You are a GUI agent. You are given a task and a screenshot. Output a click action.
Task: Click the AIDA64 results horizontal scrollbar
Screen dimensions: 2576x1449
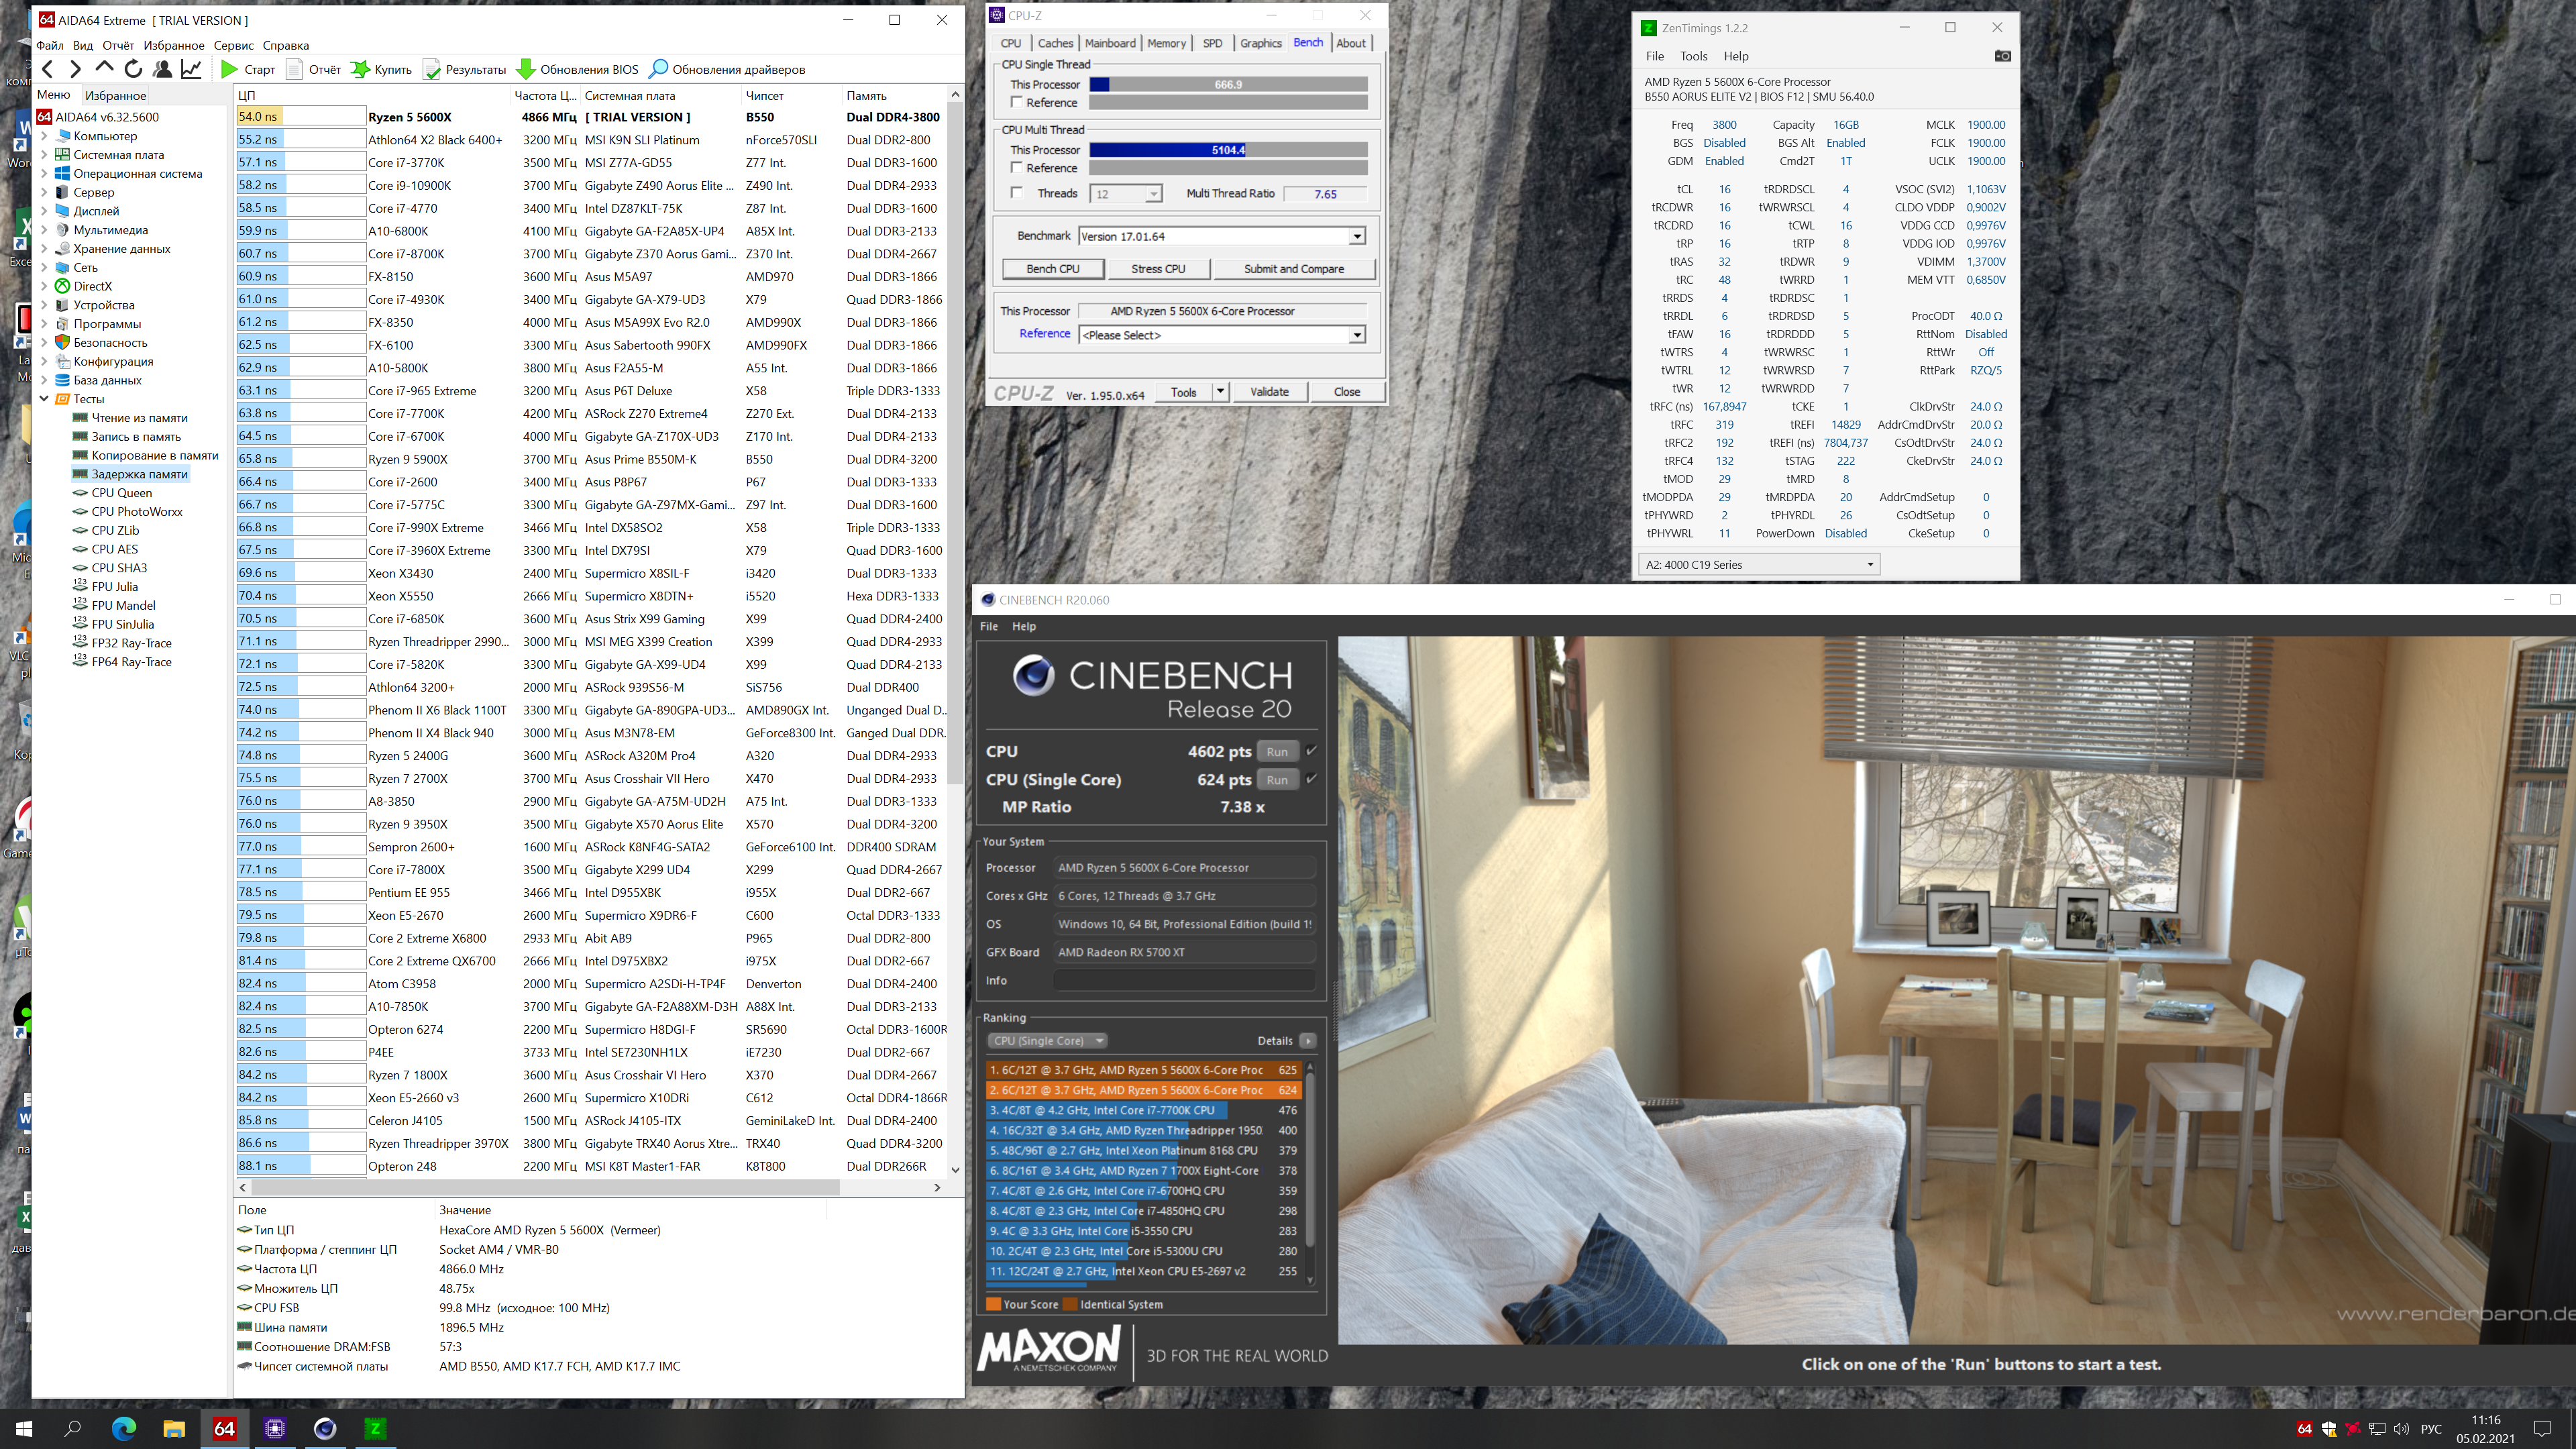click(x=545, y=1187)
